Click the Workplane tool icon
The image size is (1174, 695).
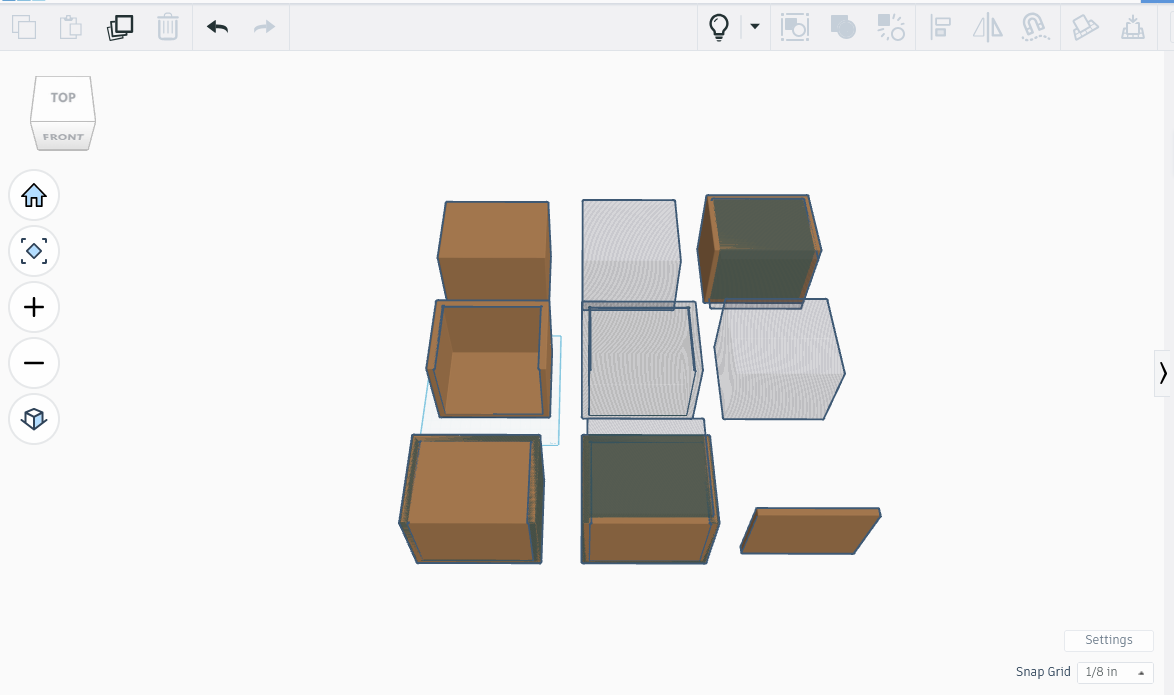tap(1132, 28)
